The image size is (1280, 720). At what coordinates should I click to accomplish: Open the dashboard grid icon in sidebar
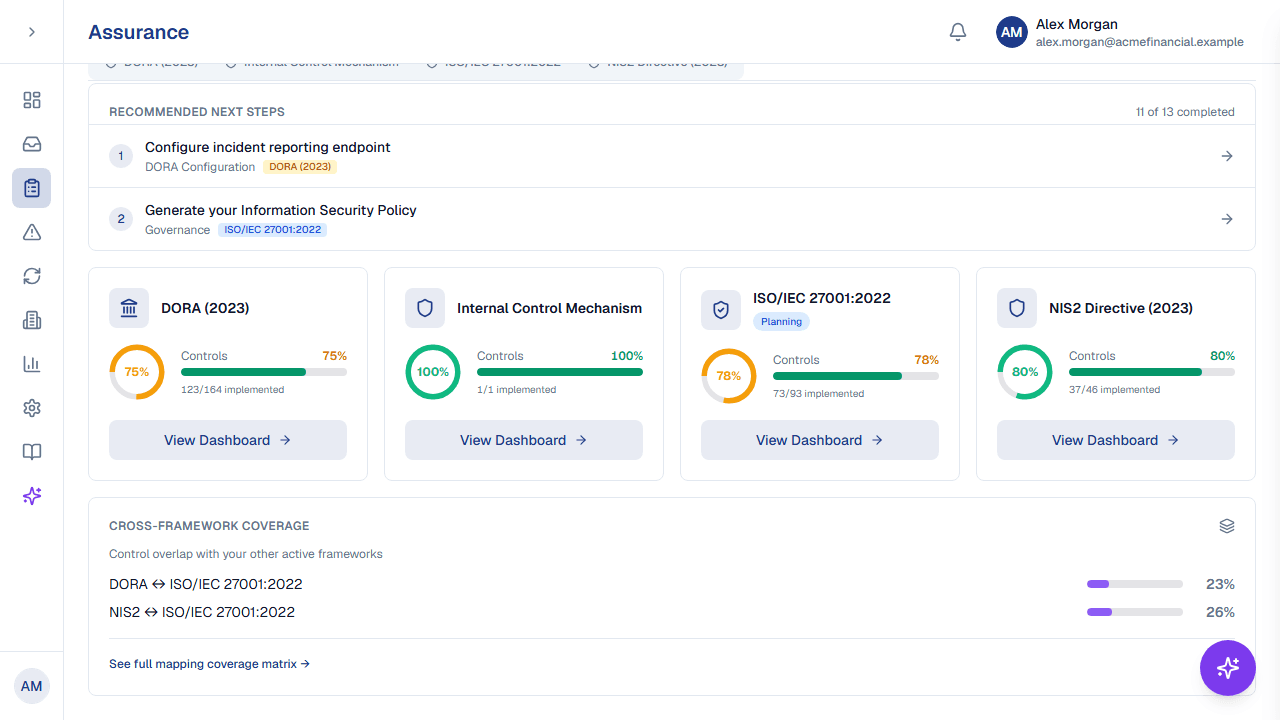32,100
